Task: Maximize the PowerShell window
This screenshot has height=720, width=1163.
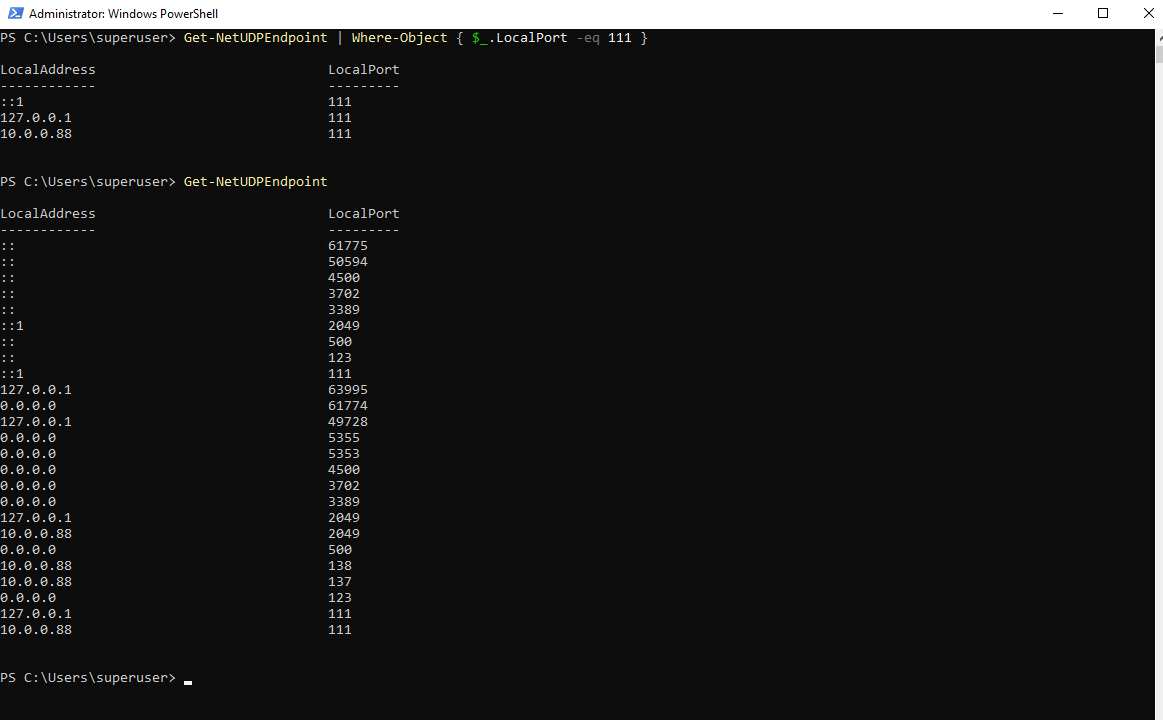Action: click(x=1103, y=13)
